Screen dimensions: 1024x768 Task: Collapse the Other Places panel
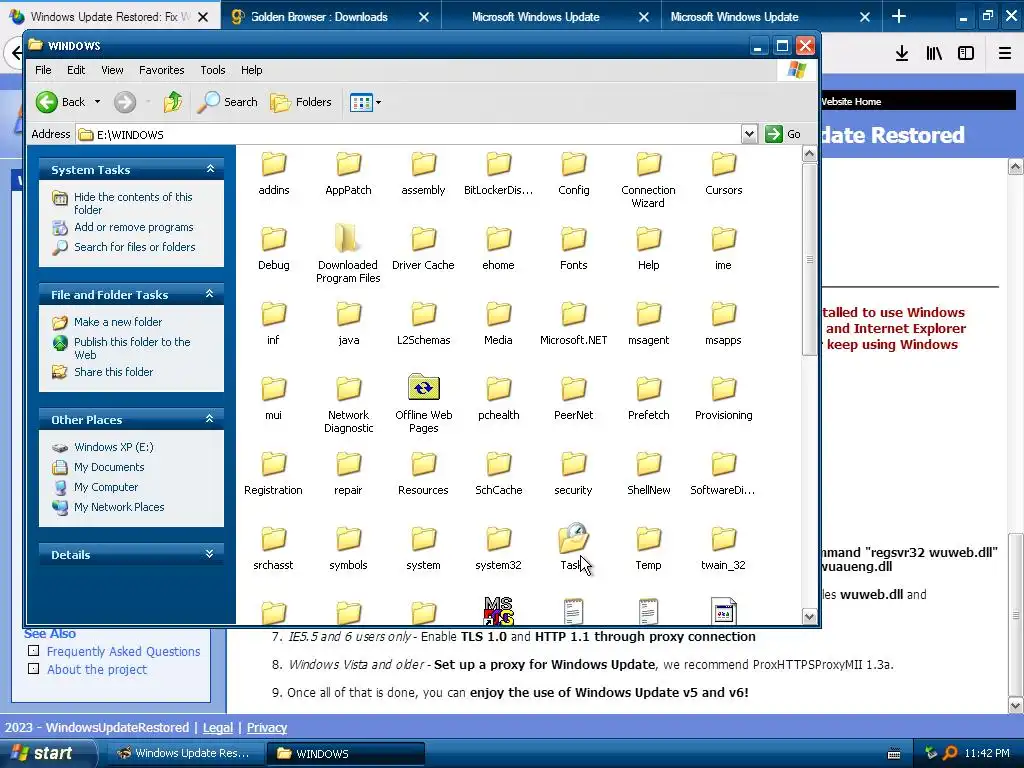pos(210,419)
